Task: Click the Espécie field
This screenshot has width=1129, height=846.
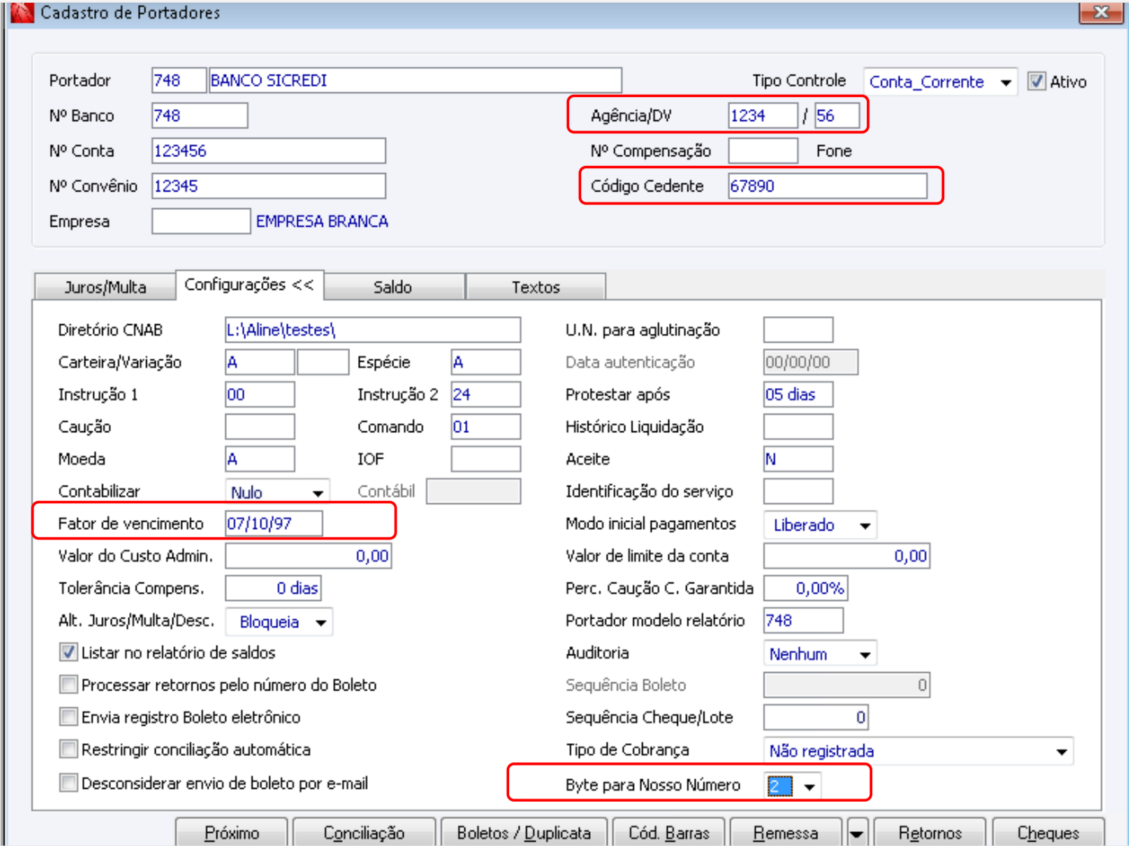Action: pos(485,362)
